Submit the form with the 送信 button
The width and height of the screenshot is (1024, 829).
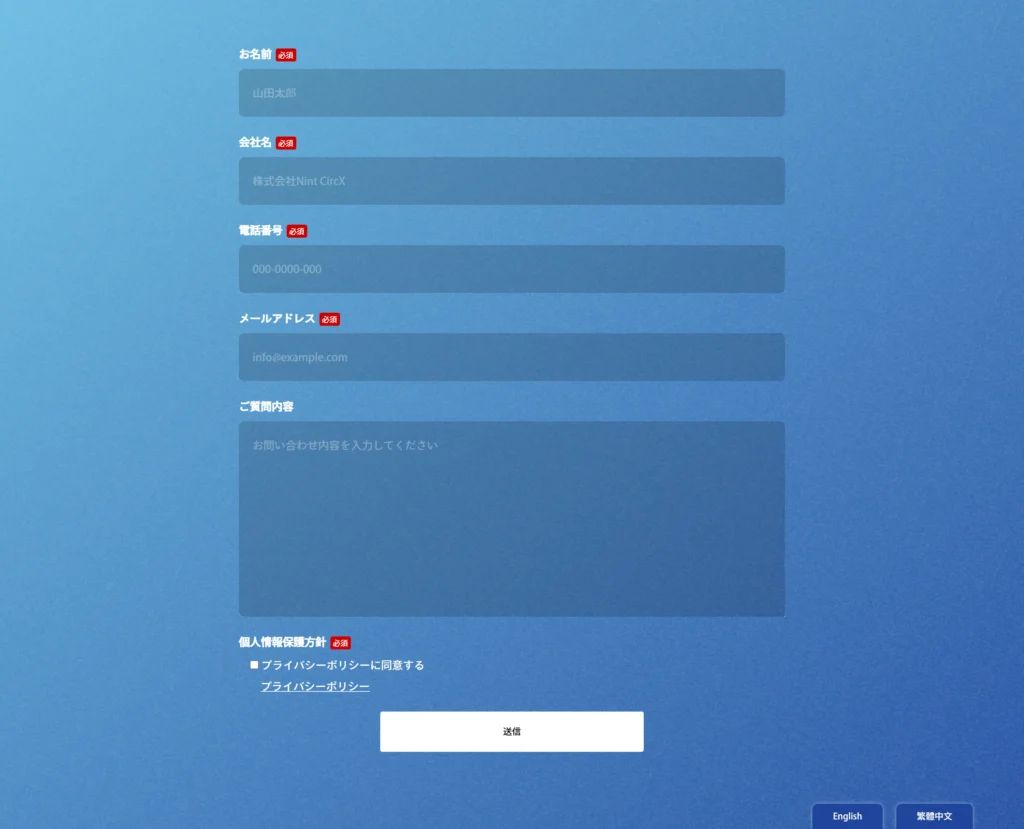[511, 732]
